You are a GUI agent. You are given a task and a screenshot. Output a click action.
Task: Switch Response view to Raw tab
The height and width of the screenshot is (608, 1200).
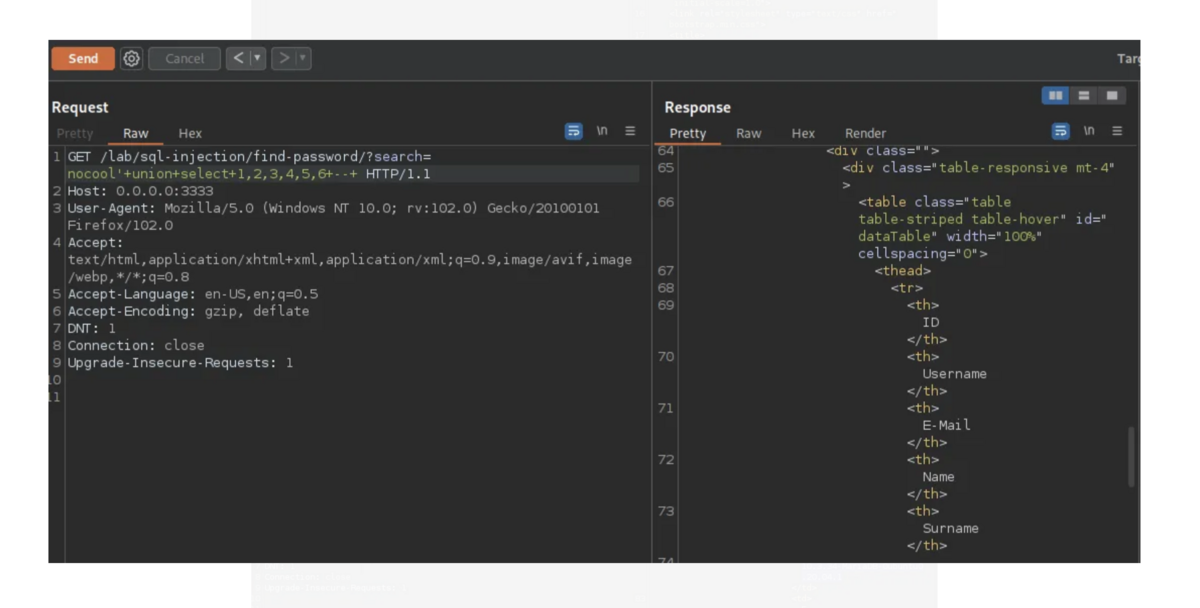click(748, 133)
